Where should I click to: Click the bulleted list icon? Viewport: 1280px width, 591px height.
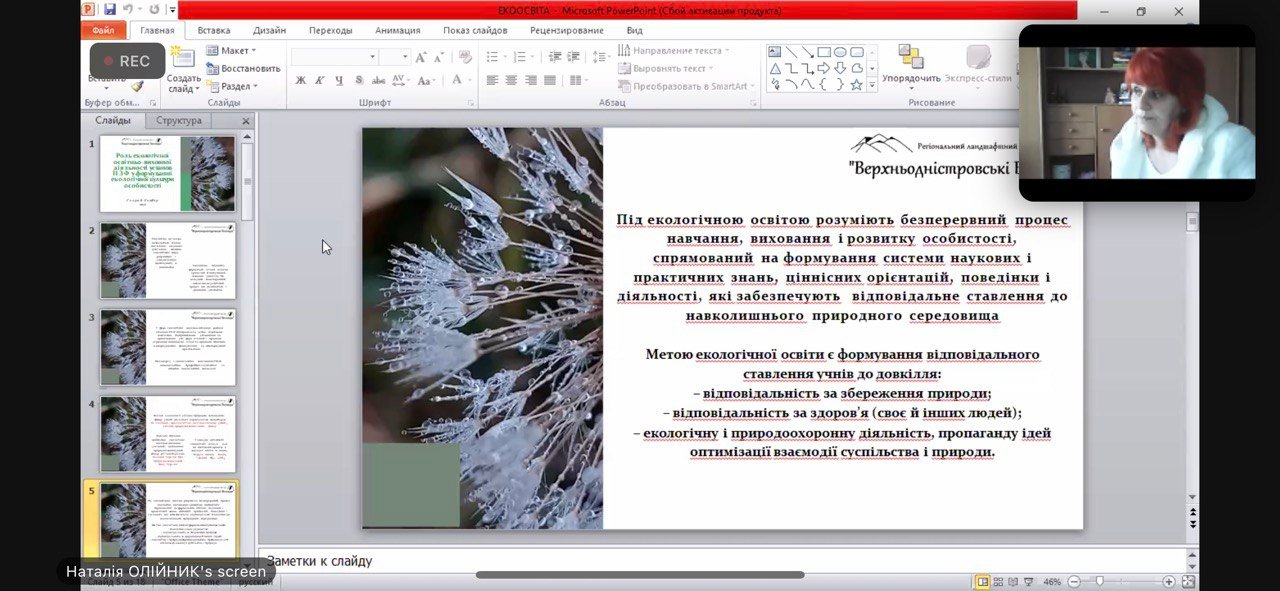pos(492,57)
